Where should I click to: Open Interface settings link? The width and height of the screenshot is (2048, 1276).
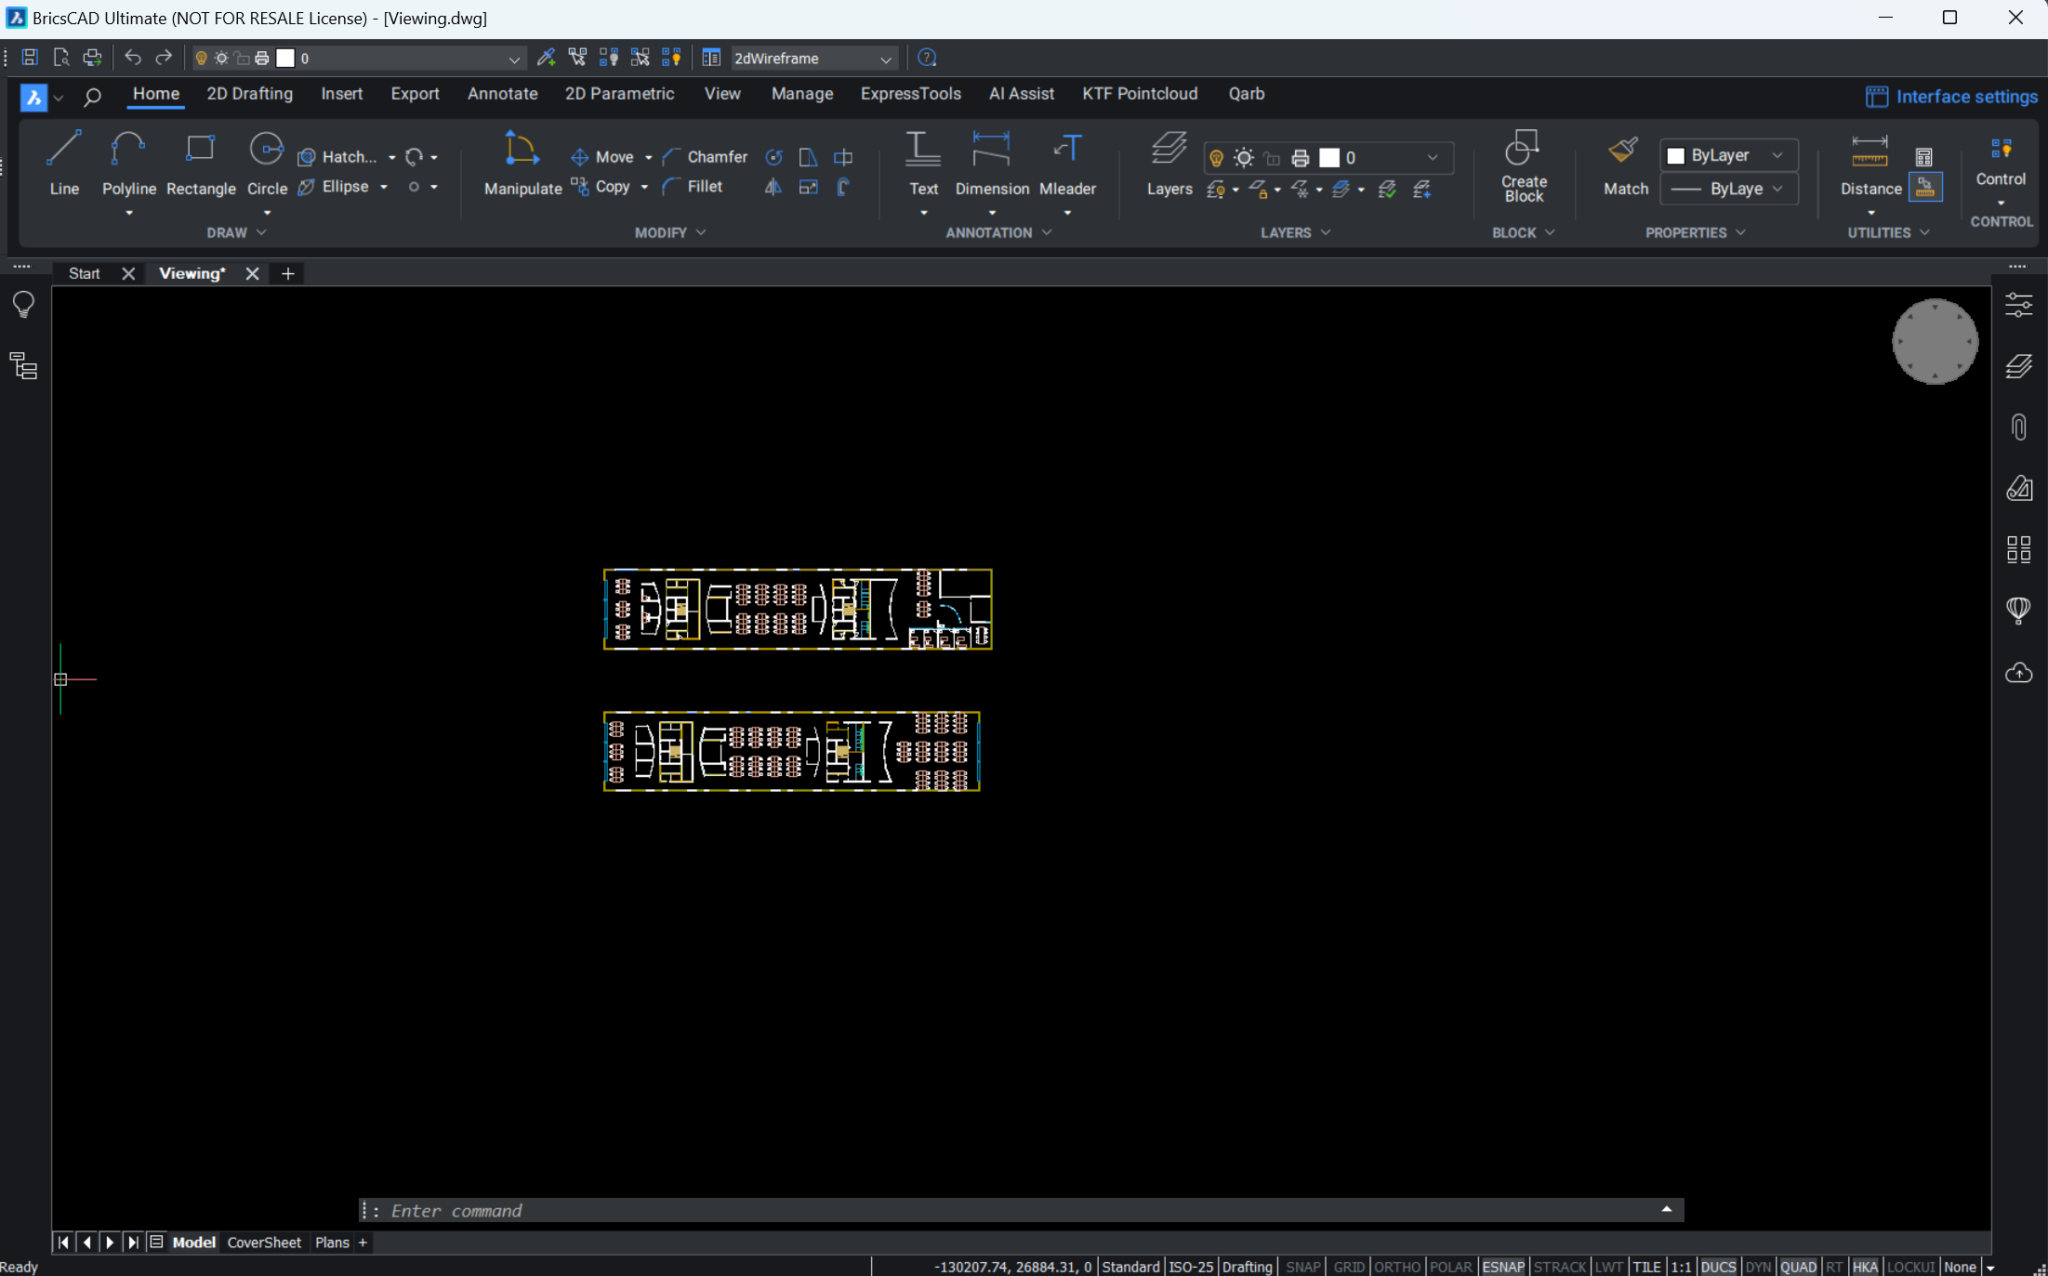[1951, 96]
